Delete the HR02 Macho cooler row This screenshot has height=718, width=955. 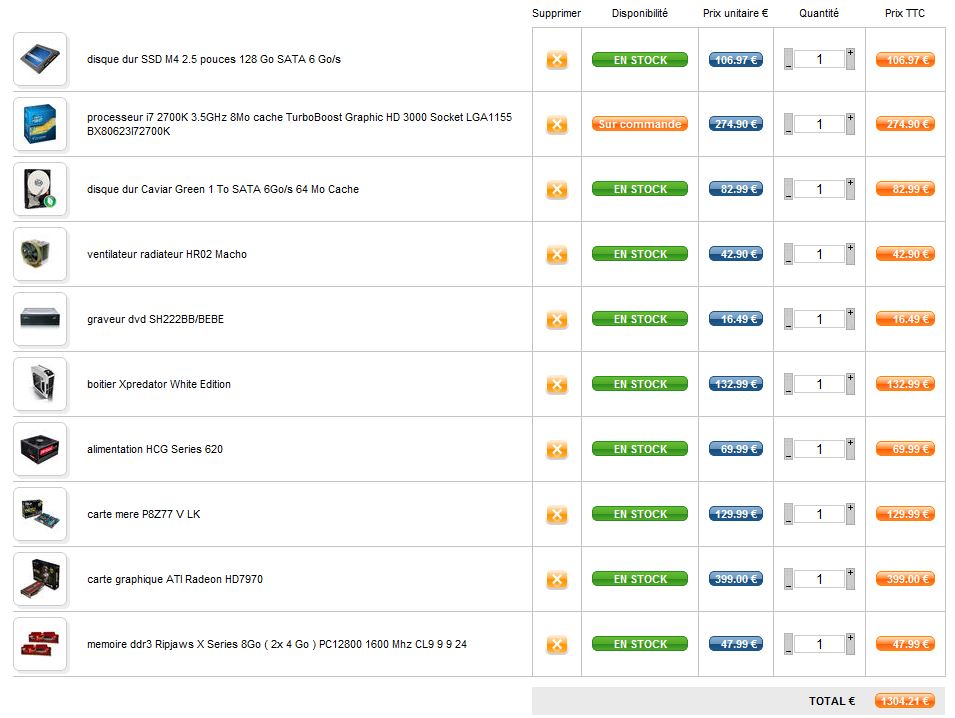[x=557, y=255]
